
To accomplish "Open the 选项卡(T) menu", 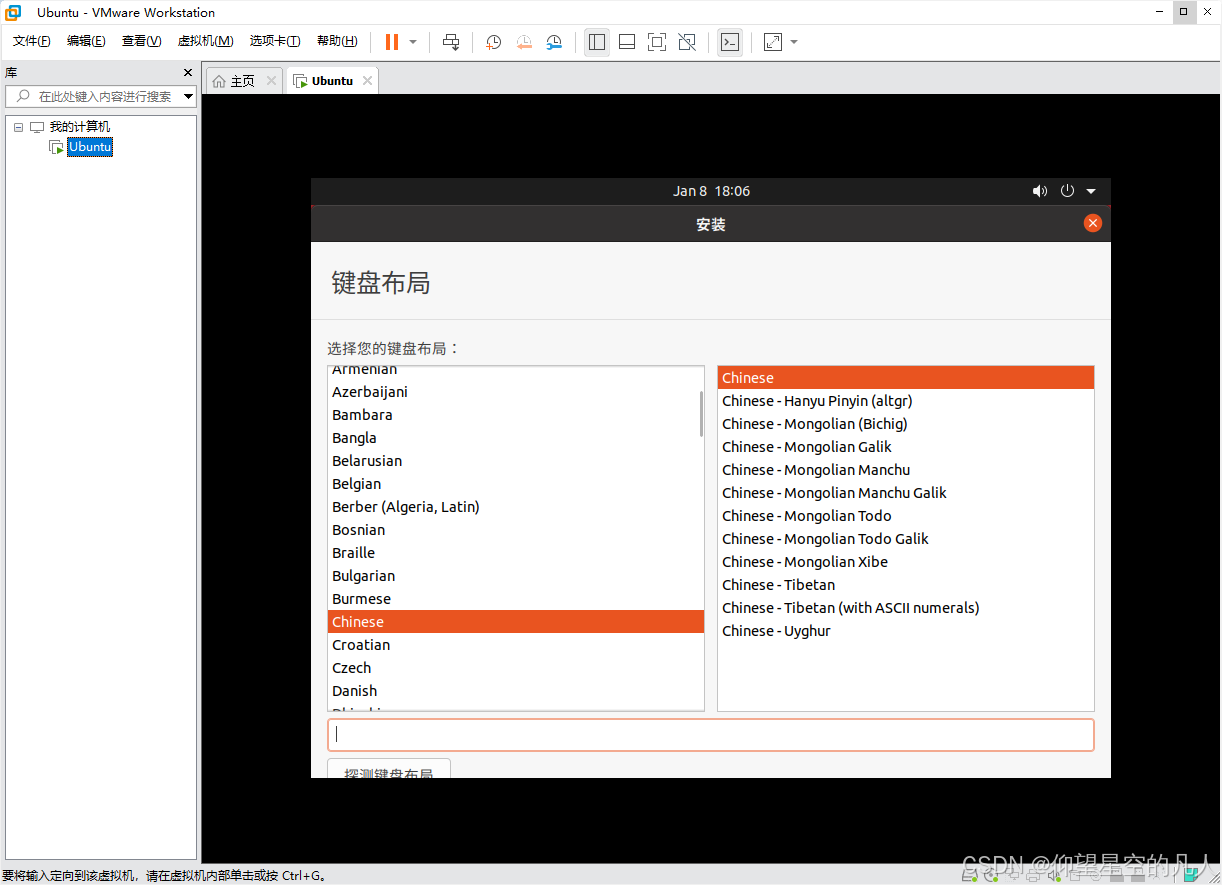I will point(275,41).
